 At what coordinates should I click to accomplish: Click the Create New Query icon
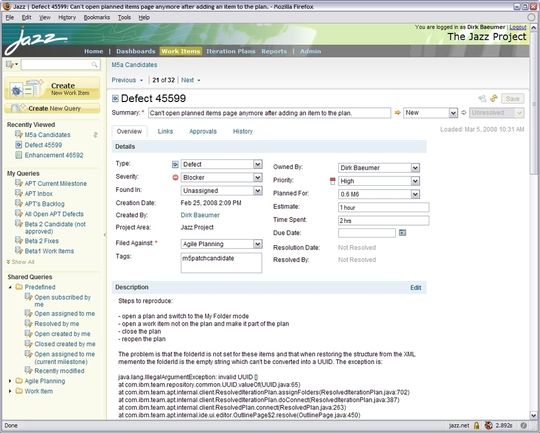tap(18, 108)
